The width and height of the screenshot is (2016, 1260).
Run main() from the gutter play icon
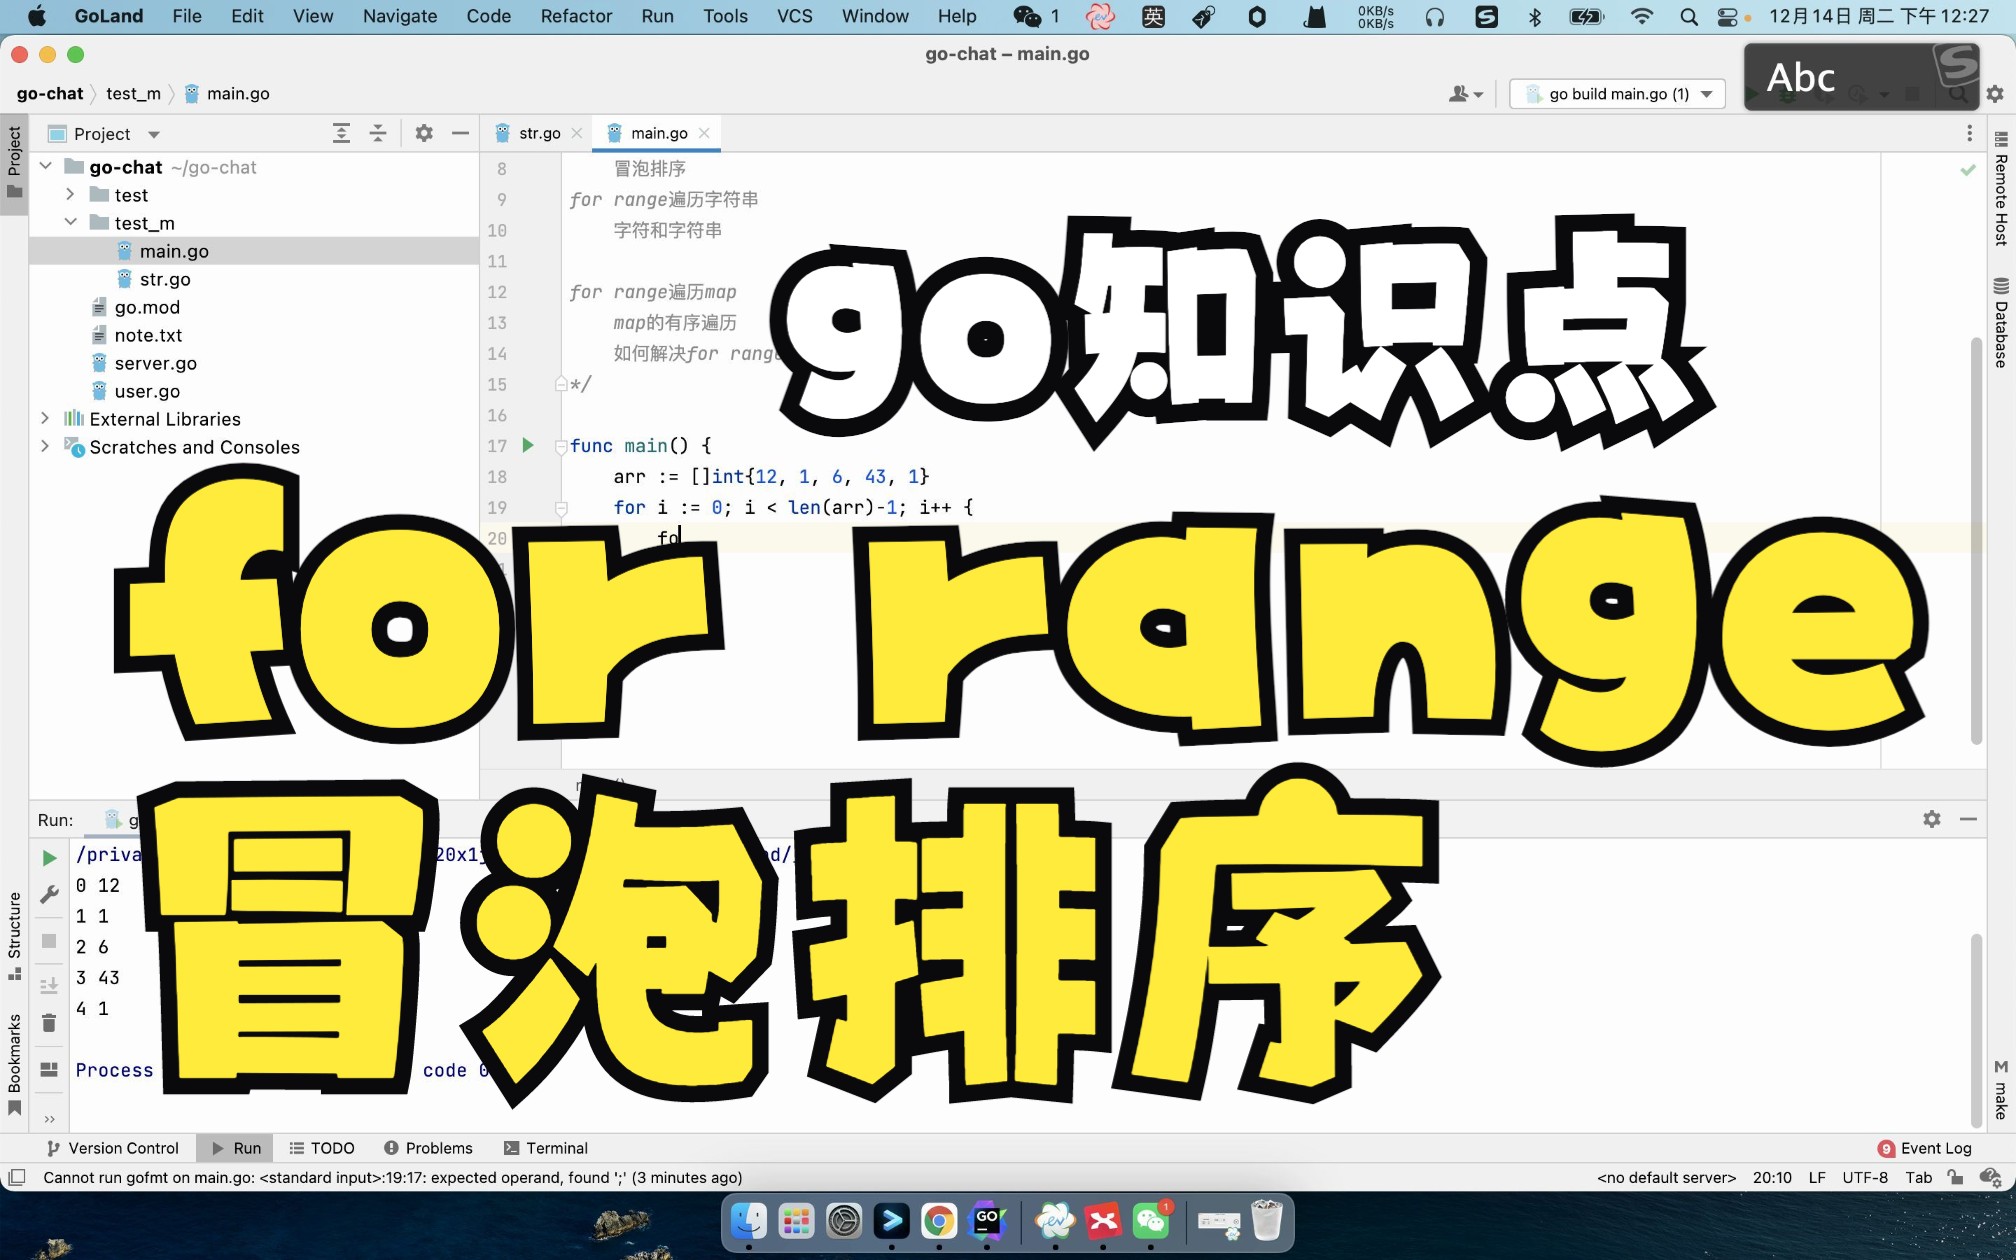point(527,446)
